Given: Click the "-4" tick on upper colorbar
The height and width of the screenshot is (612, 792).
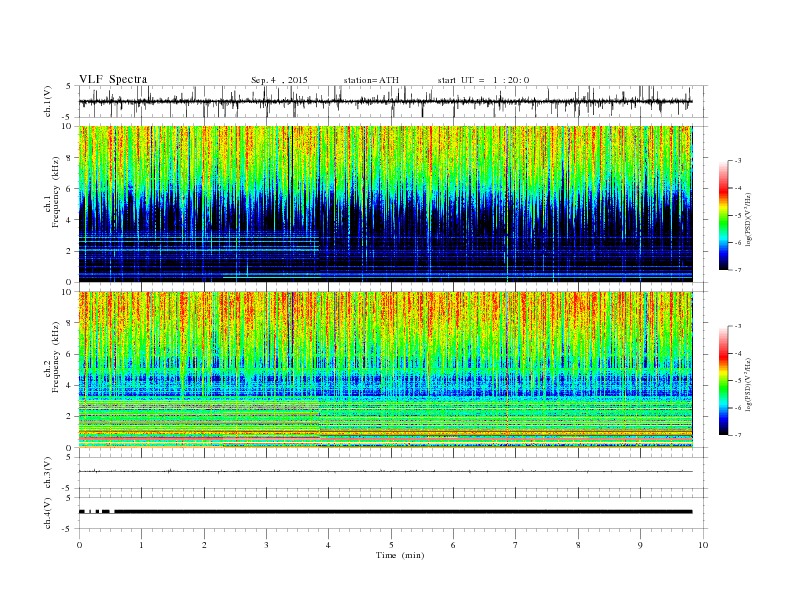Looking at the screenshot, I should point(738,188).
